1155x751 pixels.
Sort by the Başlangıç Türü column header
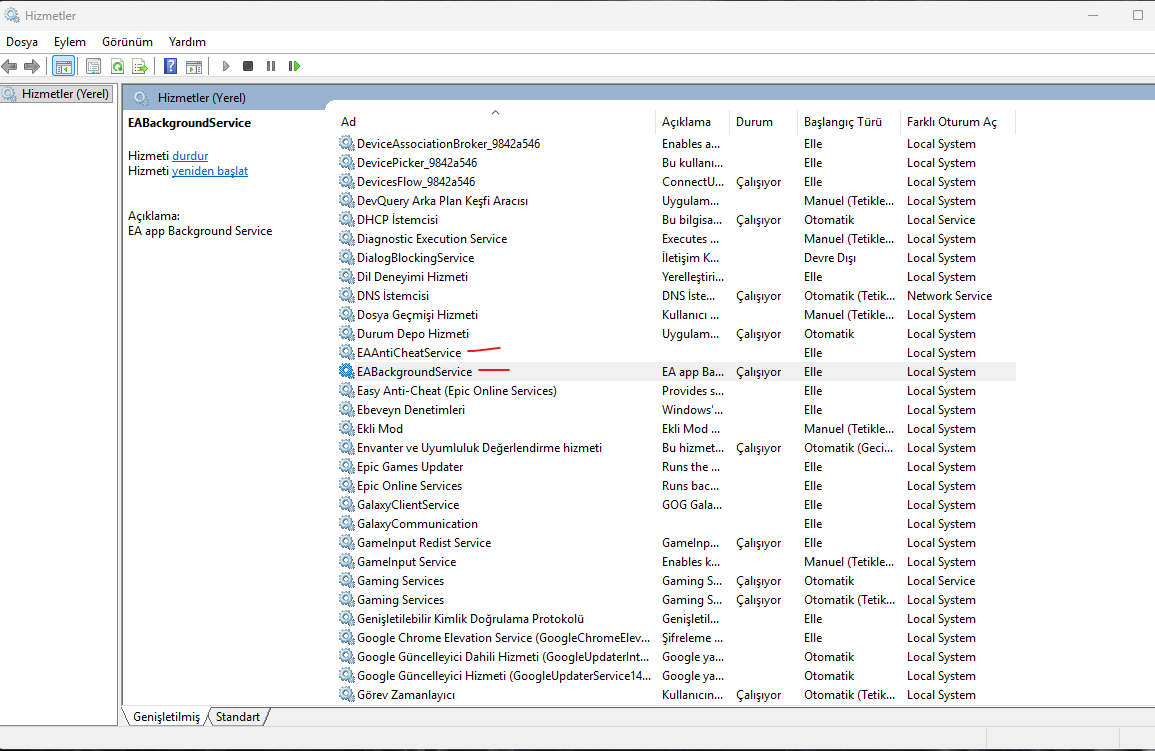(x=849, y=121)
